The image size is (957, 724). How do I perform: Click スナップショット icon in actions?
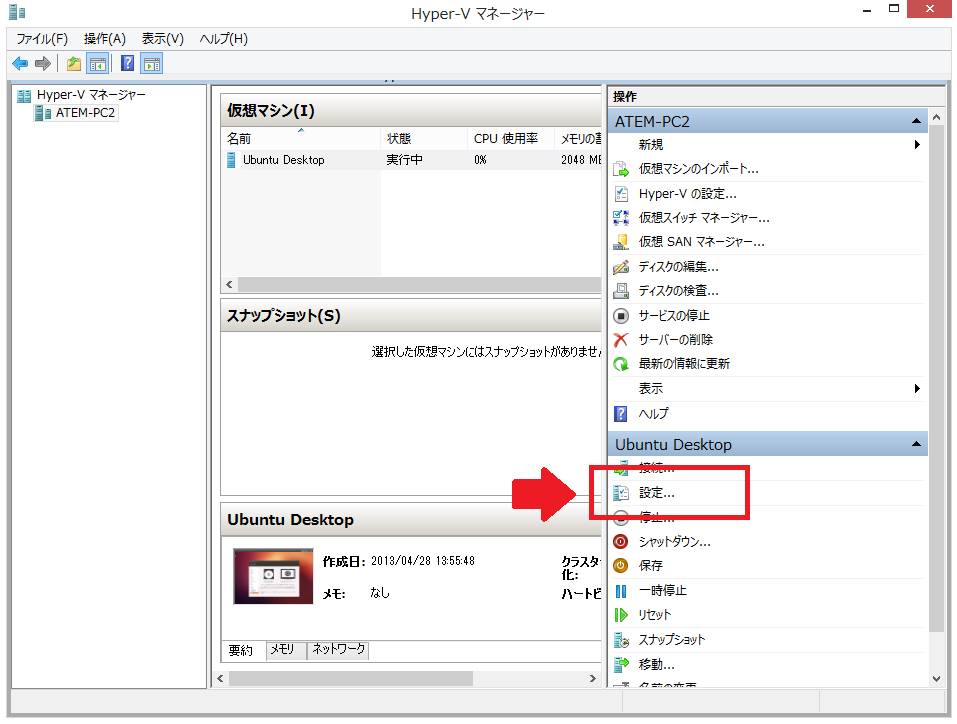621,640
